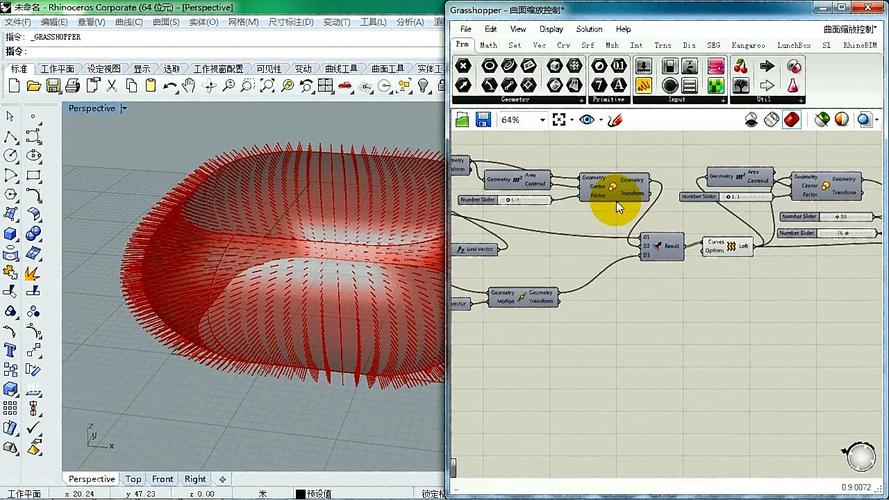Click Rhino Print icon

[x=72, y=86]
